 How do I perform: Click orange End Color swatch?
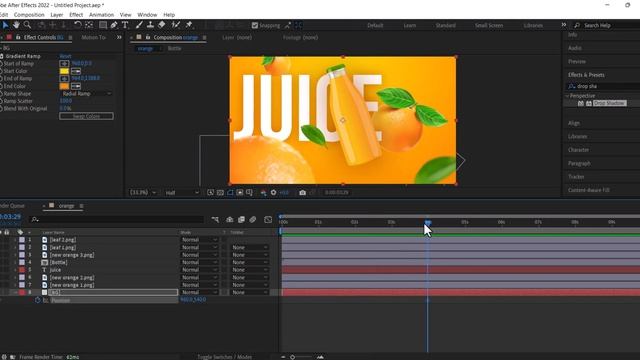pos(64,86)
